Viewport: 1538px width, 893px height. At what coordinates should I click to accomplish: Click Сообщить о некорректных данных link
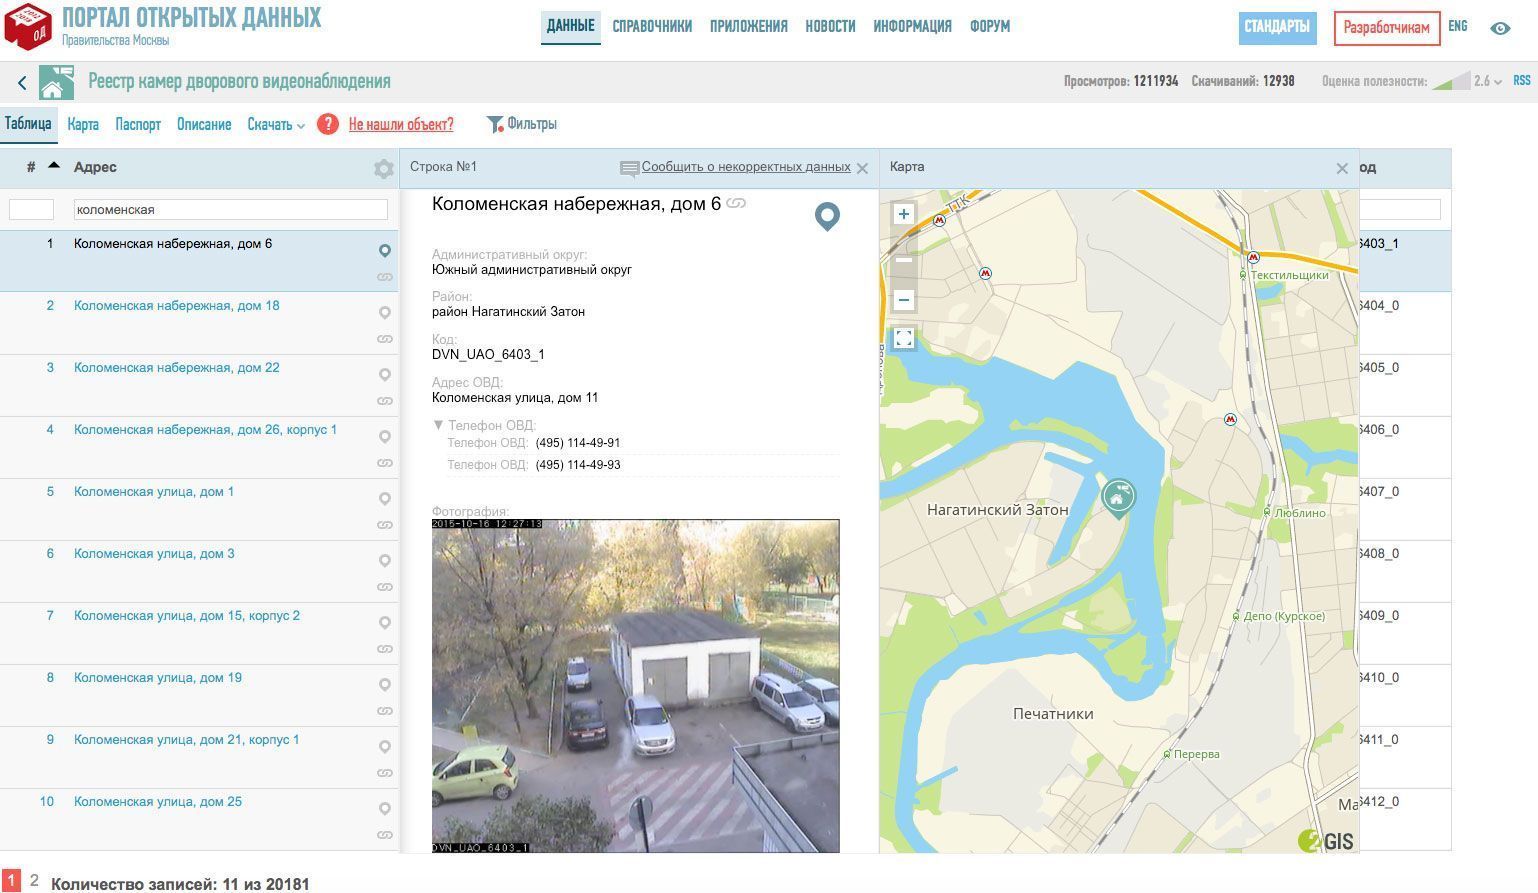[746, 167]
